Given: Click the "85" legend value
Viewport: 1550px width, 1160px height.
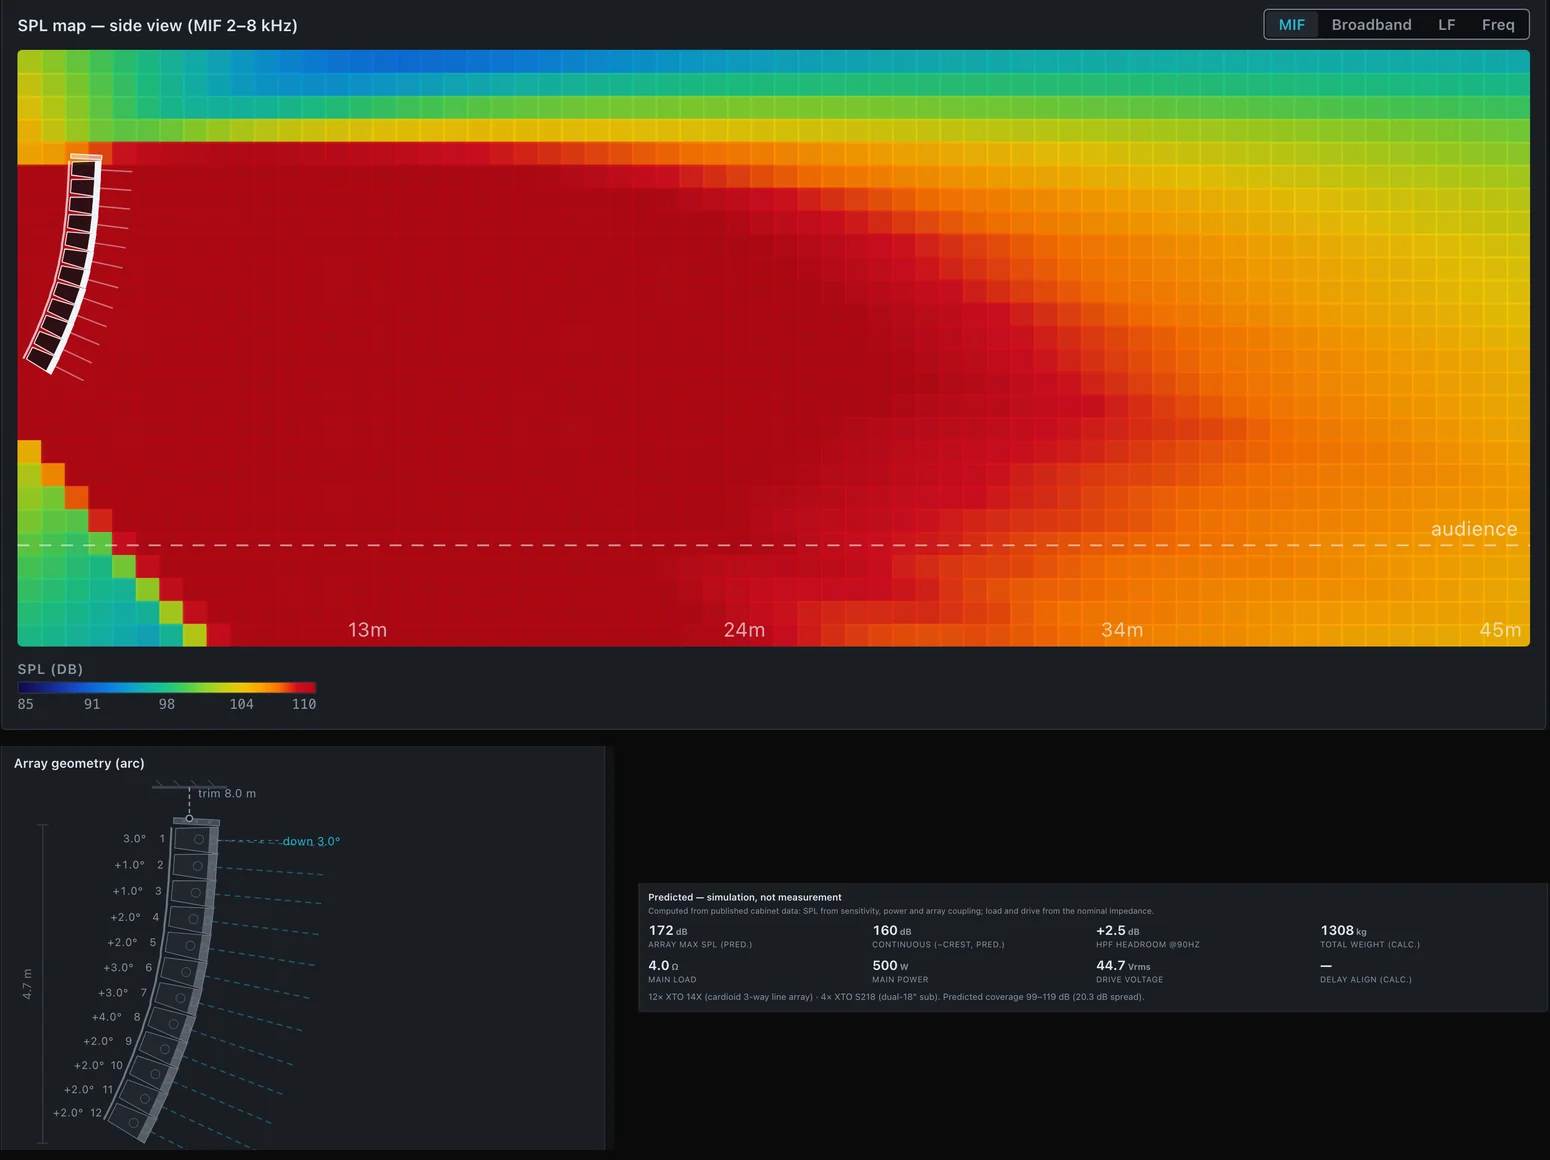Looking at the screenshot, I should (26, 704).
